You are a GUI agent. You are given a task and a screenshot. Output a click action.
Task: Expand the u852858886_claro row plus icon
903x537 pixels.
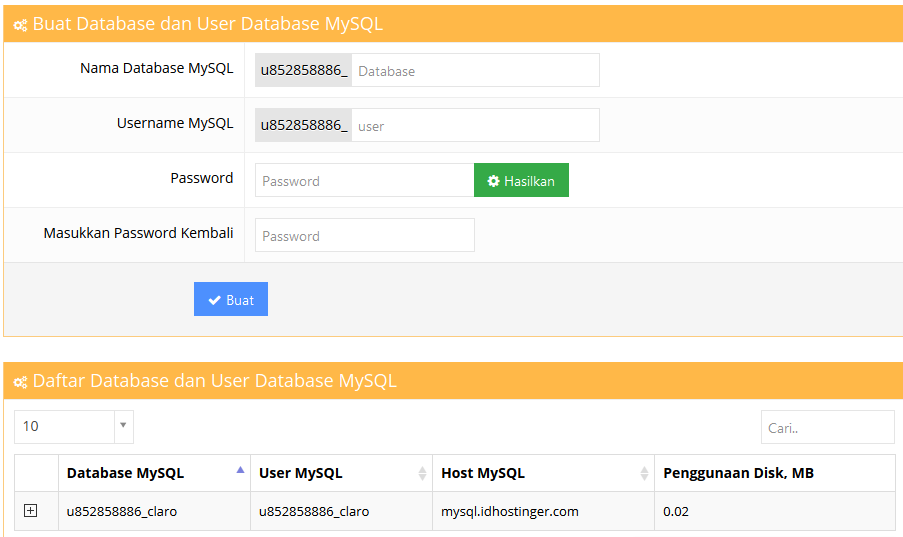[x=31, y=510]
